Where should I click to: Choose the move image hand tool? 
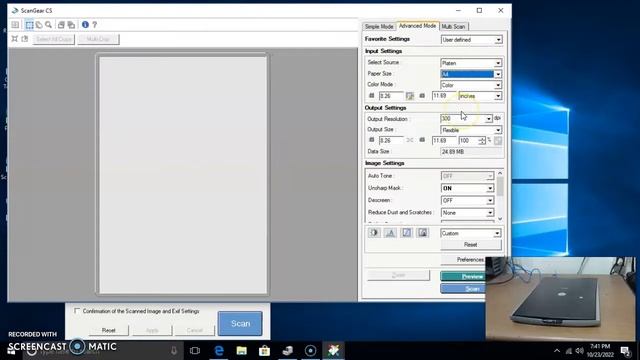point(39,25)
